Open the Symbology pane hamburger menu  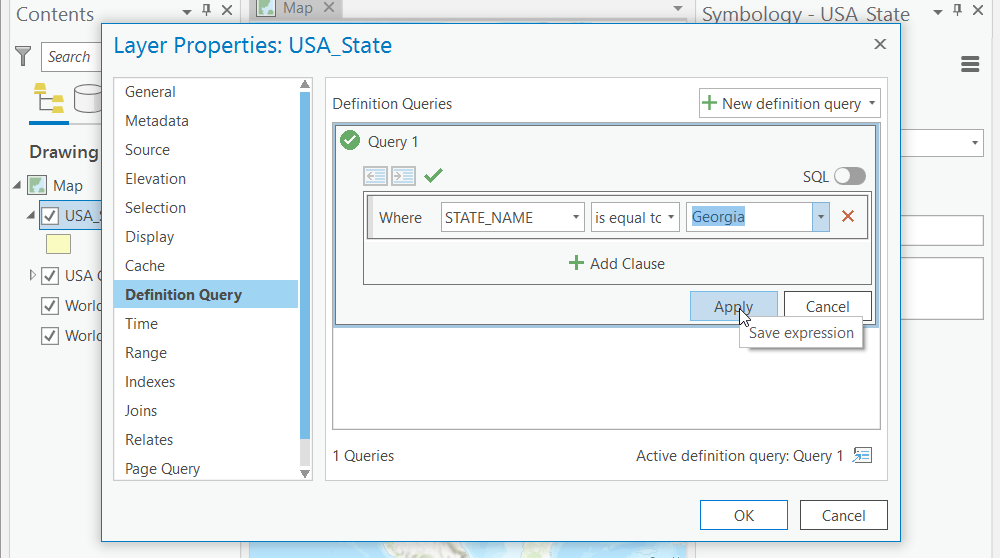pyautogui.click(x=970, y=64)
